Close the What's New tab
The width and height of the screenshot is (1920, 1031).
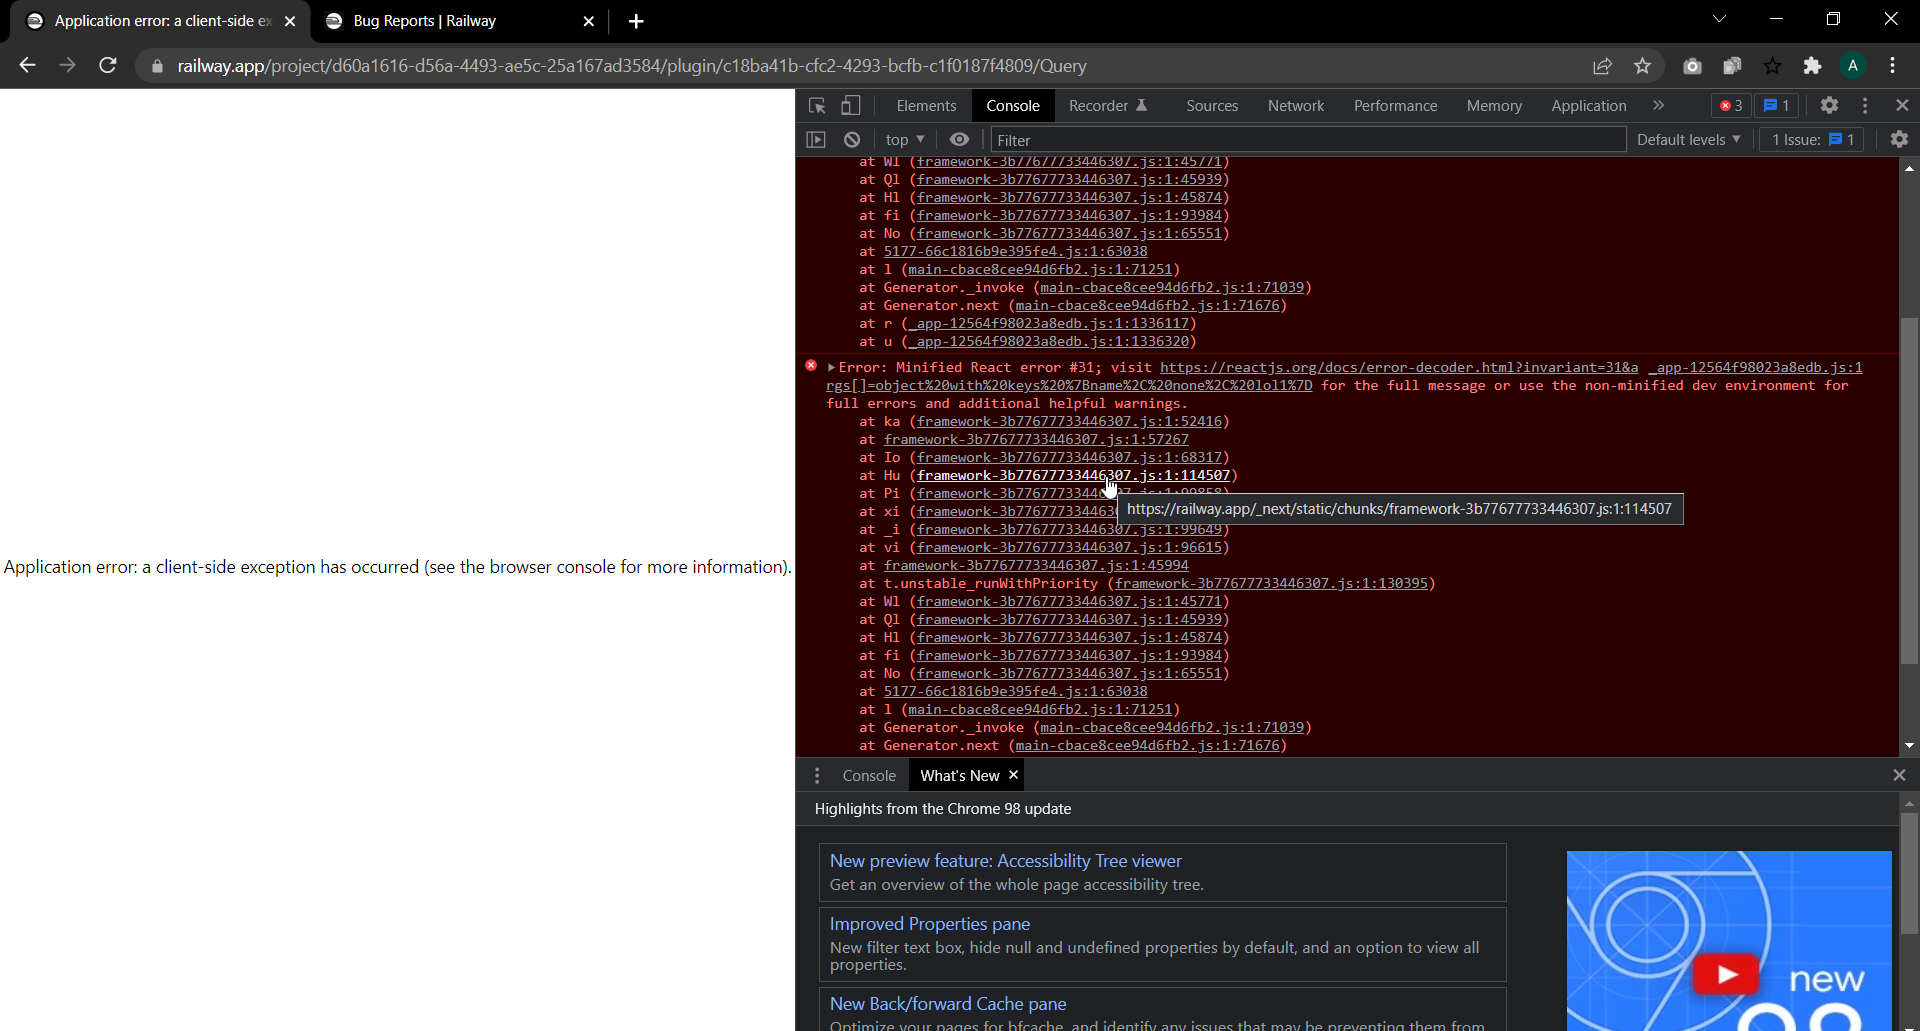tap(1013, 775)
